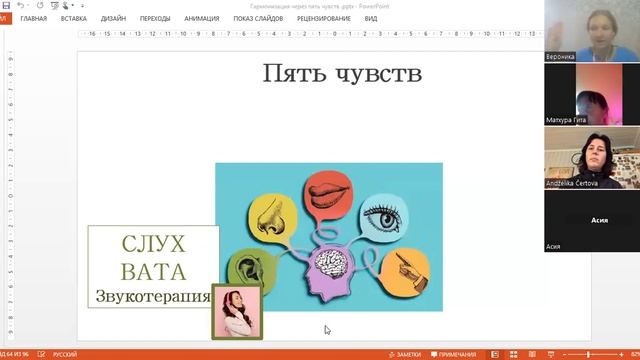Switch to the ГЛАВНАЯ ribbon tab

click(x=33, y=19)
